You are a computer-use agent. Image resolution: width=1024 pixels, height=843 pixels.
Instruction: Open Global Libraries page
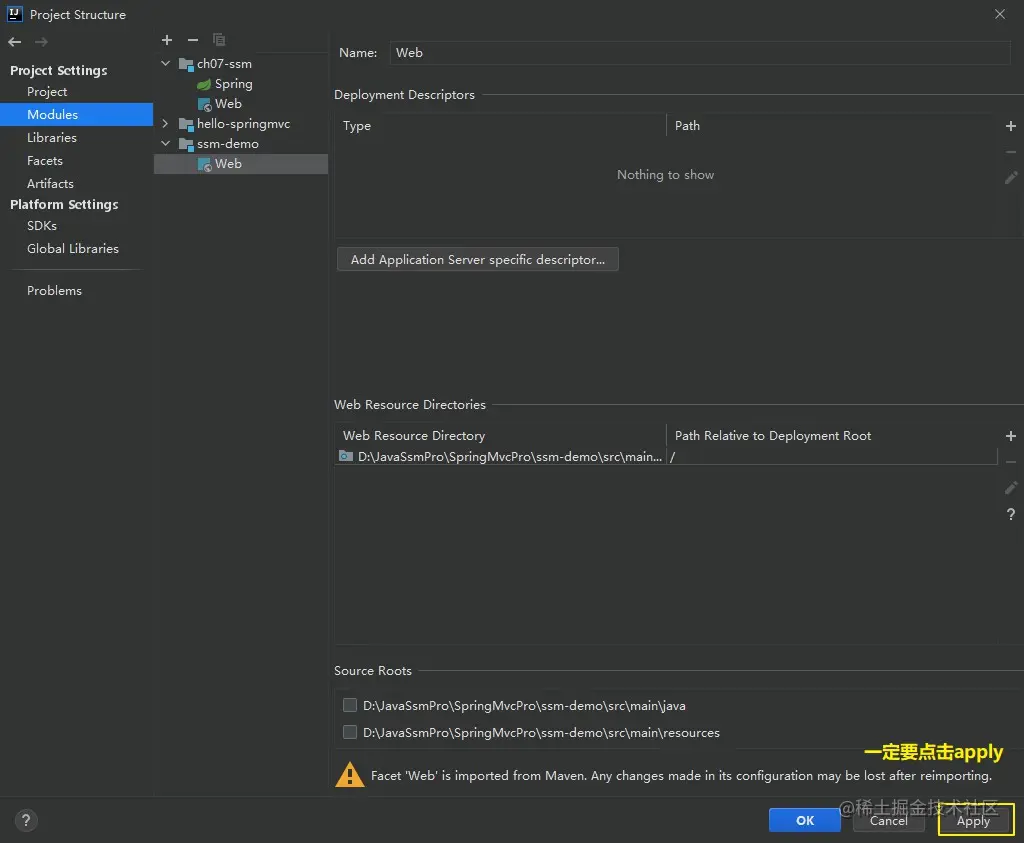coord(73,249)
